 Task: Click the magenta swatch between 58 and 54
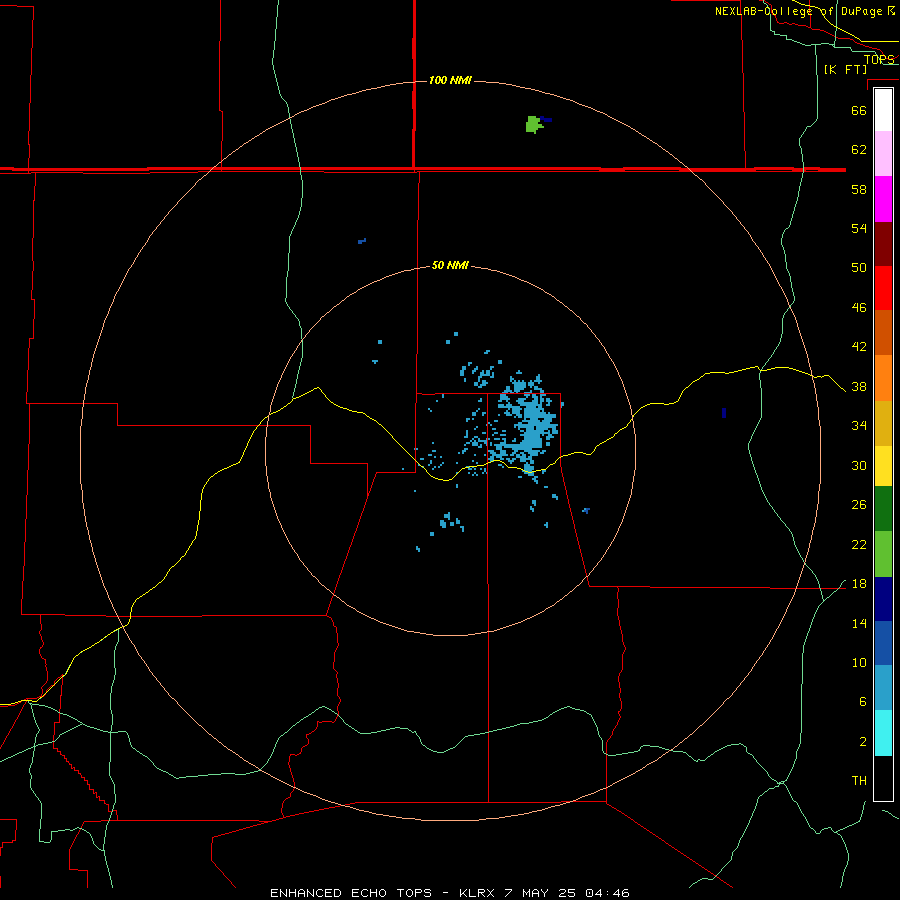883,199
